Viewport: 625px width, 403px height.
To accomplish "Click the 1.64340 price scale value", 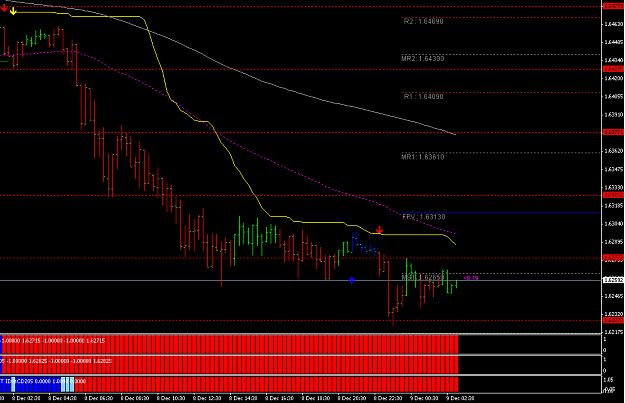I will click(613, 60).
